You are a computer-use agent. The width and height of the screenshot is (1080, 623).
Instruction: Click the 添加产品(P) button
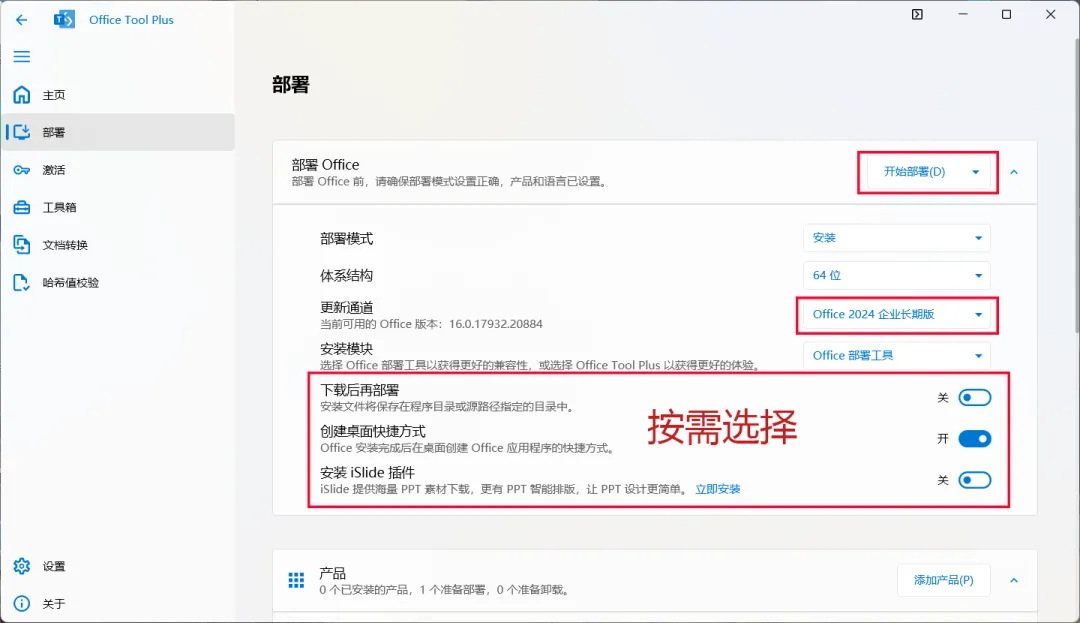[944, 580]
